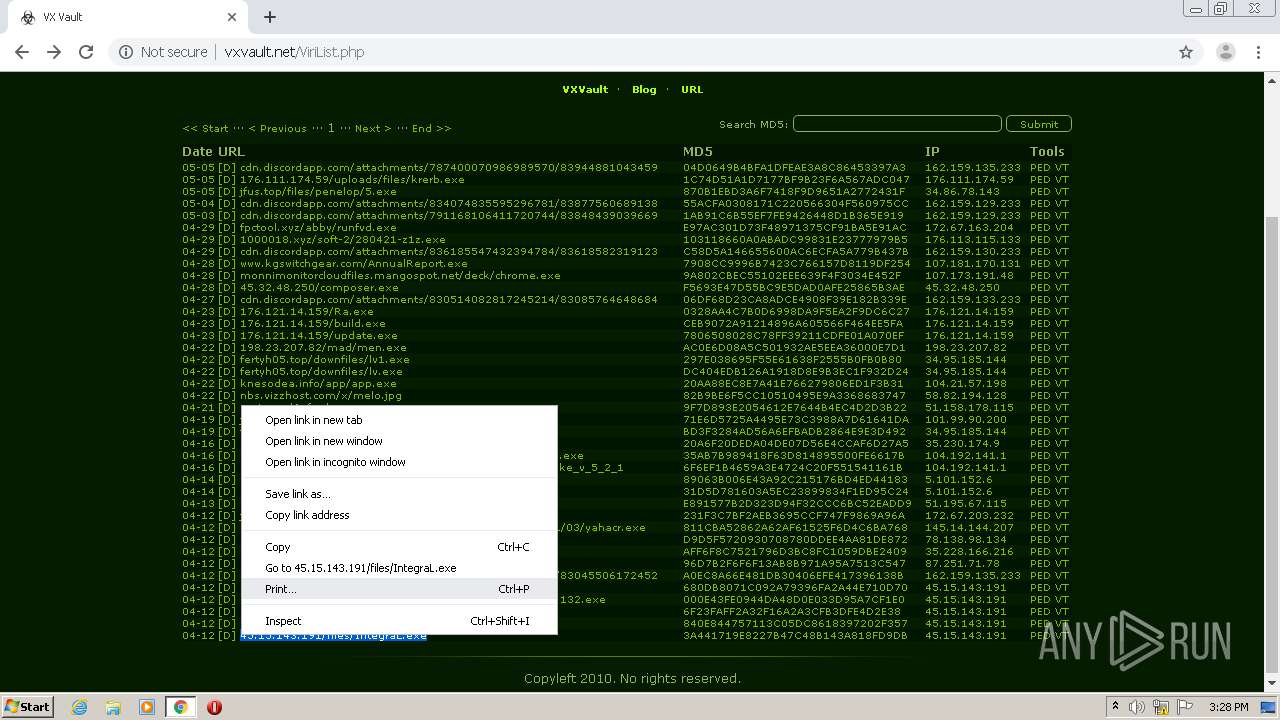1280x720 pixels.
Task: Click the Submit button
Action: [x=1039, y=124]
